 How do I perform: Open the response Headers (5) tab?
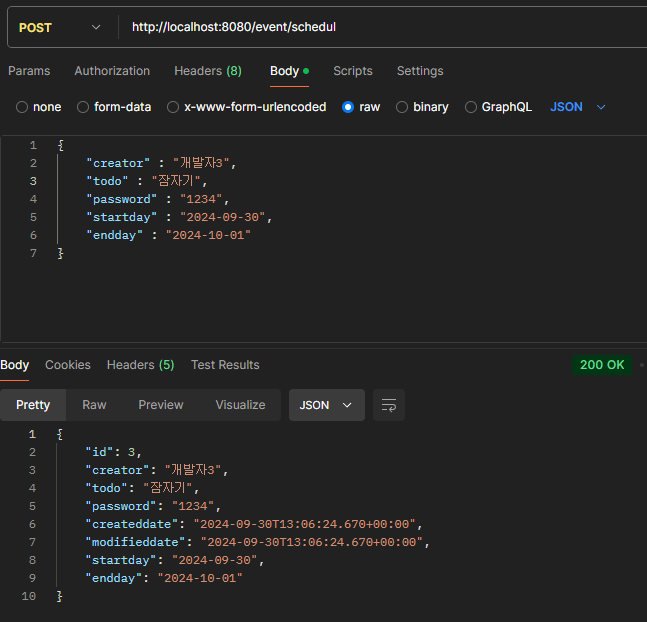[140, 365]
